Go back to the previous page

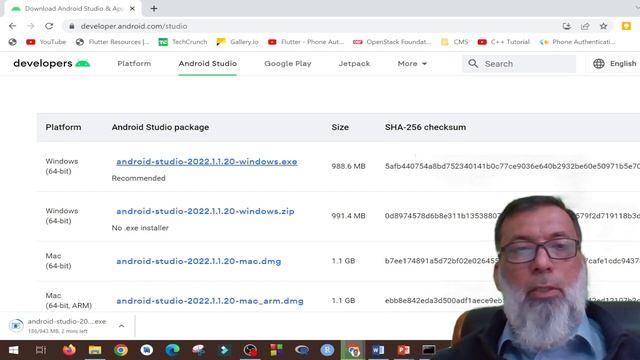click(12, 26)
